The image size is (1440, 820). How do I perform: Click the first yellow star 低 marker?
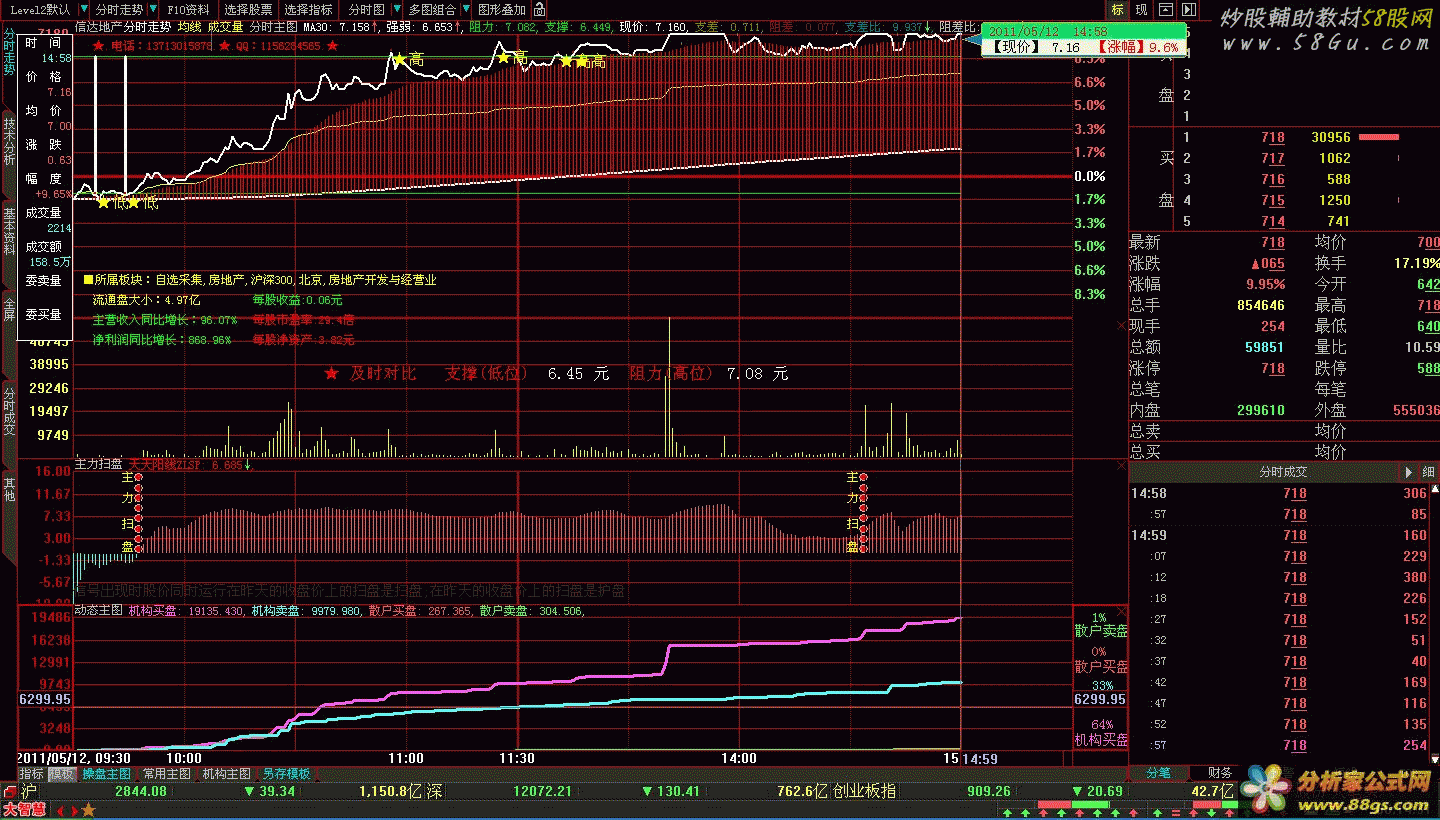coord(104,202)
